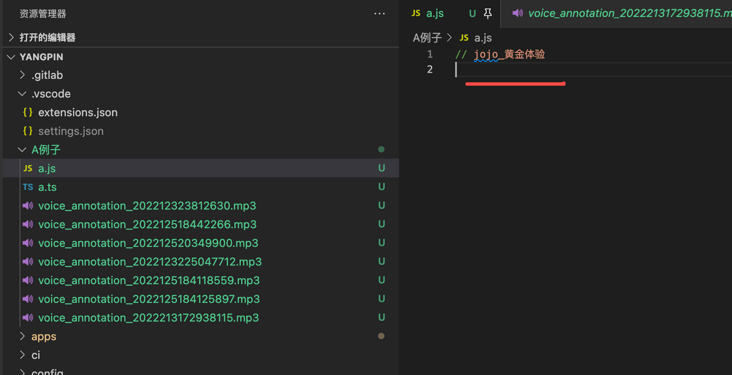This screenshot has height=375, width=732.
Task: Click the green modified dot on A例子 folder
Action: (381, 149)
